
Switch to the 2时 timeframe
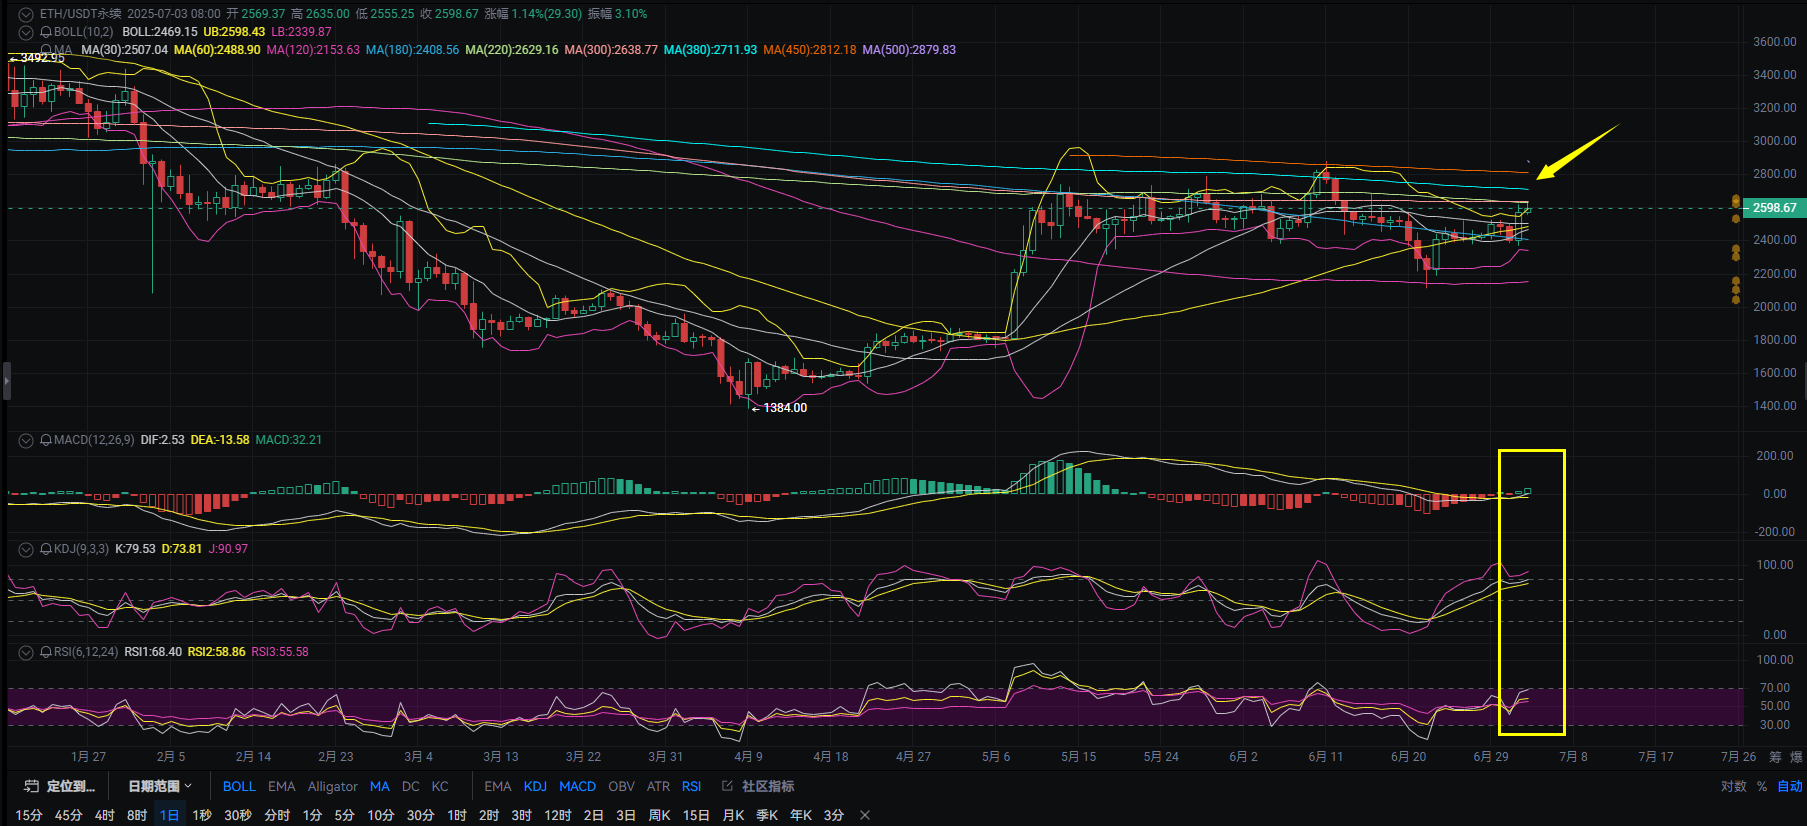pos(489,815)
